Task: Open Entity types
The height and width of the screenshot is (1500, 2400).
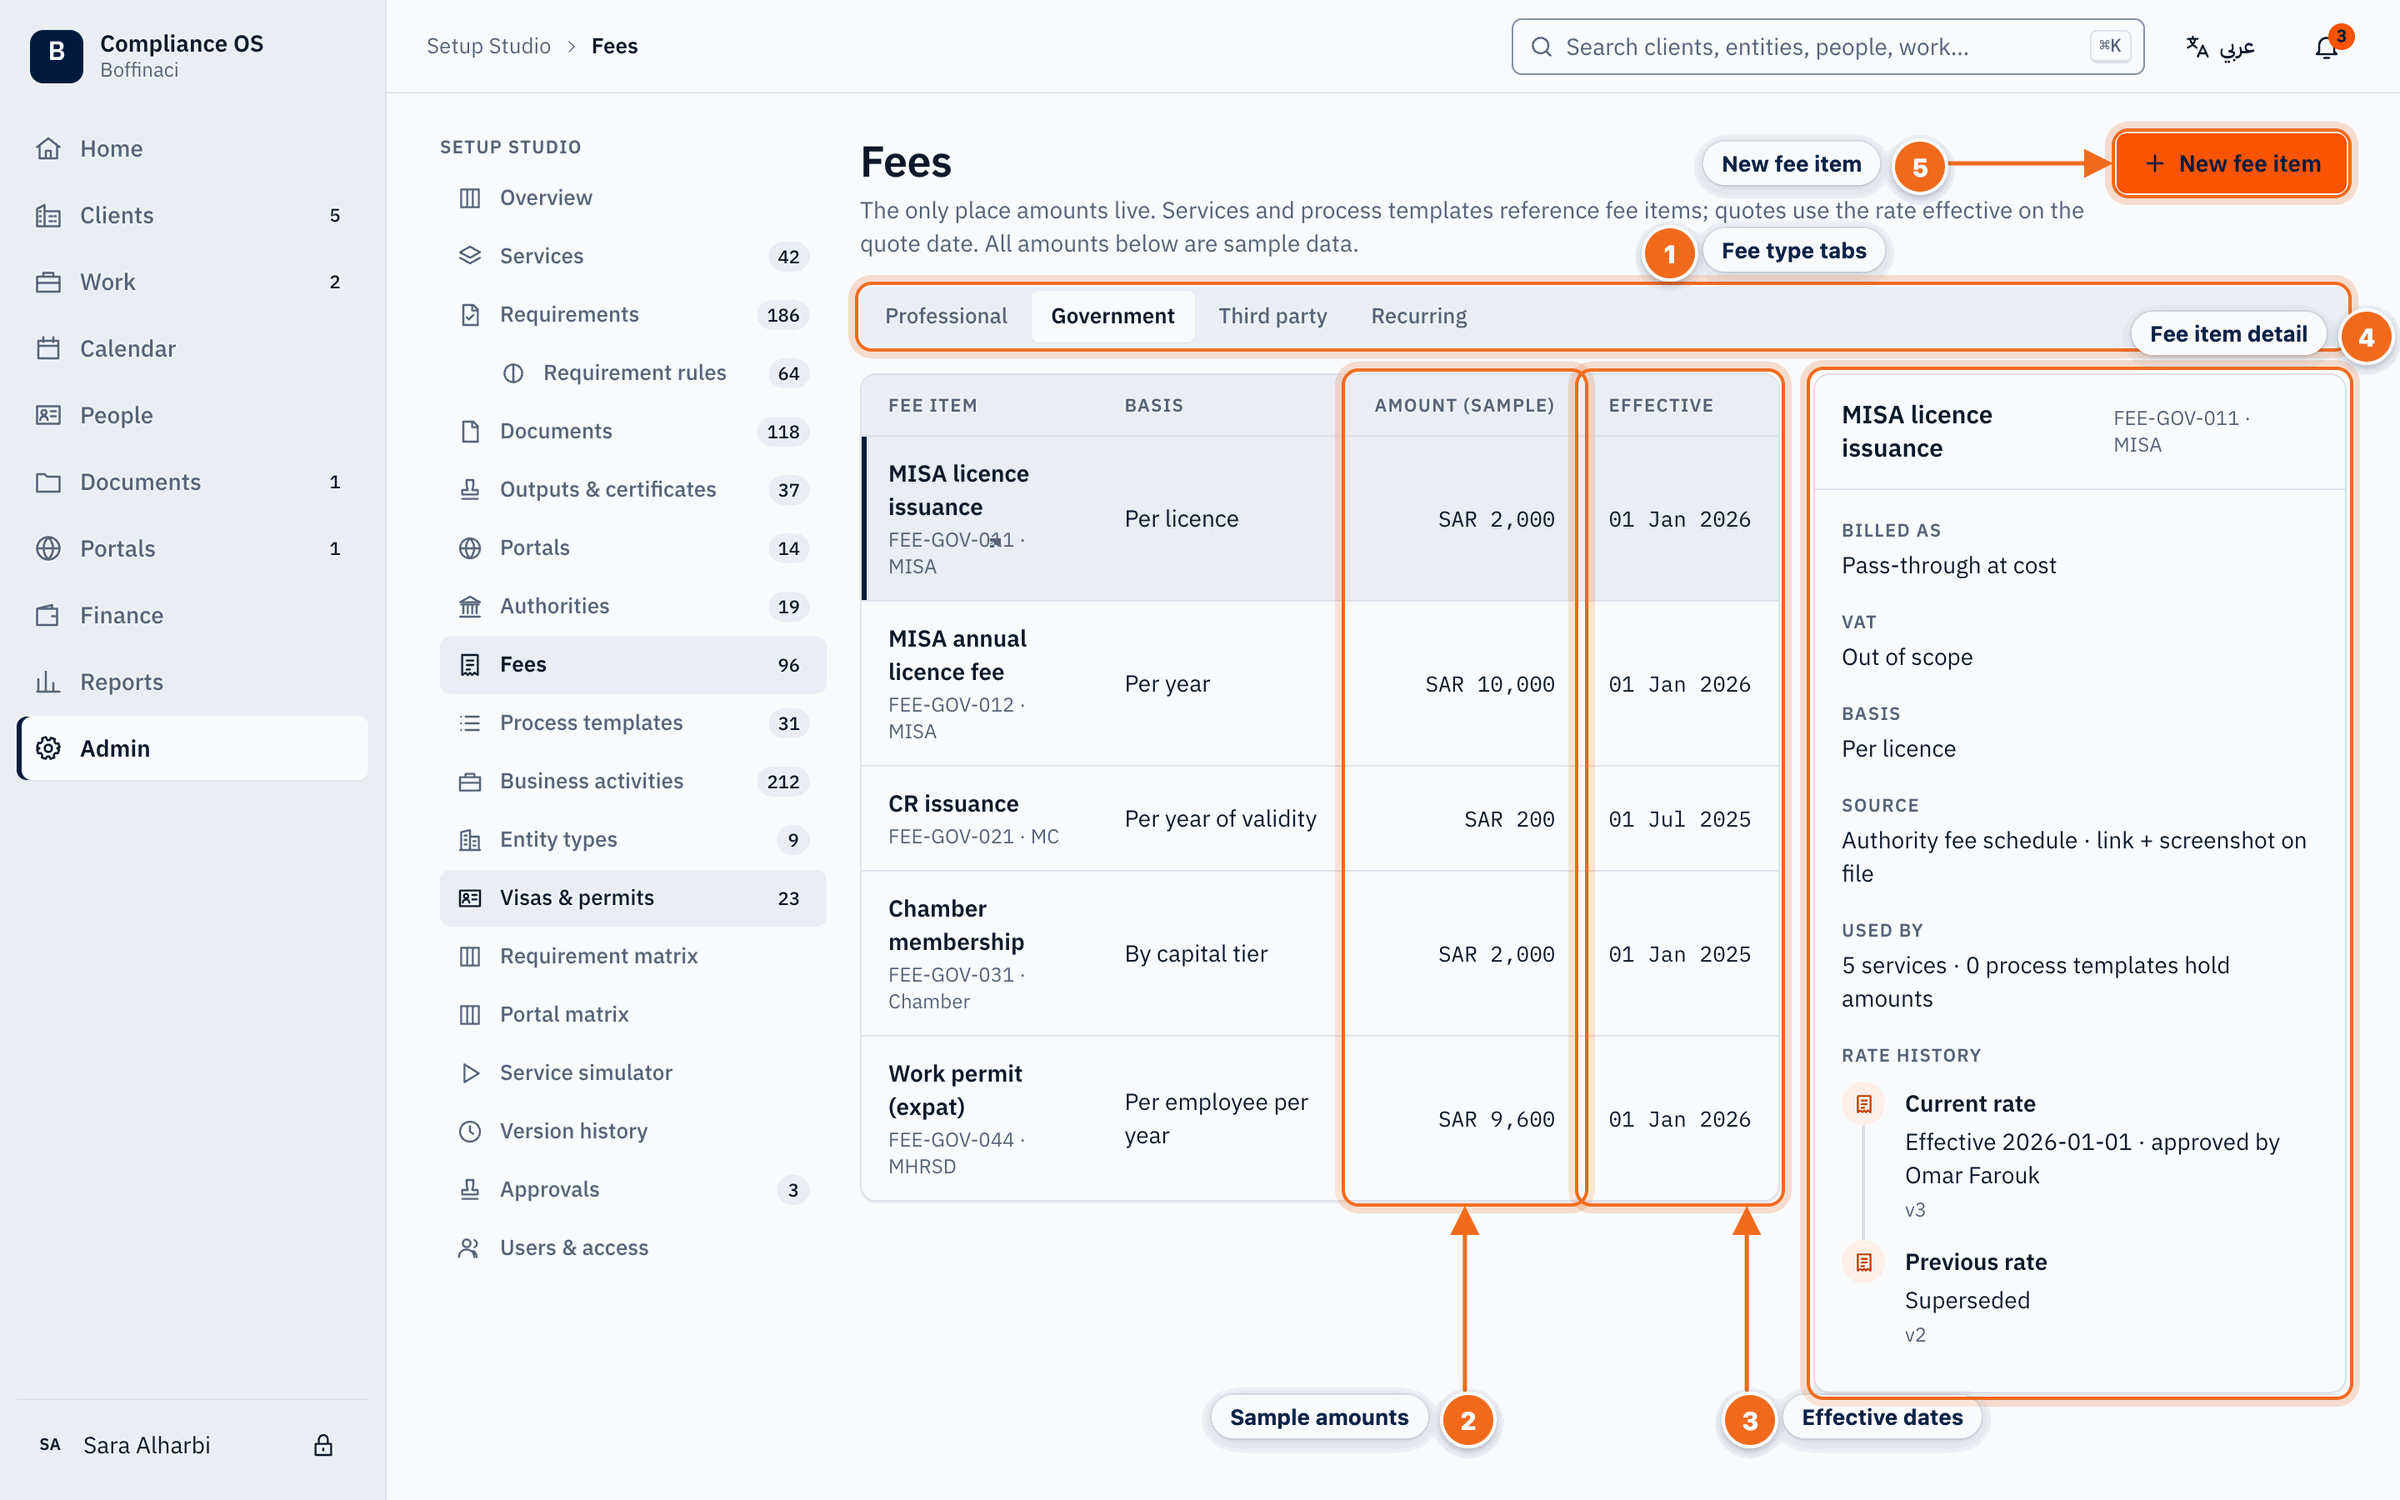Action: (633, 840)
